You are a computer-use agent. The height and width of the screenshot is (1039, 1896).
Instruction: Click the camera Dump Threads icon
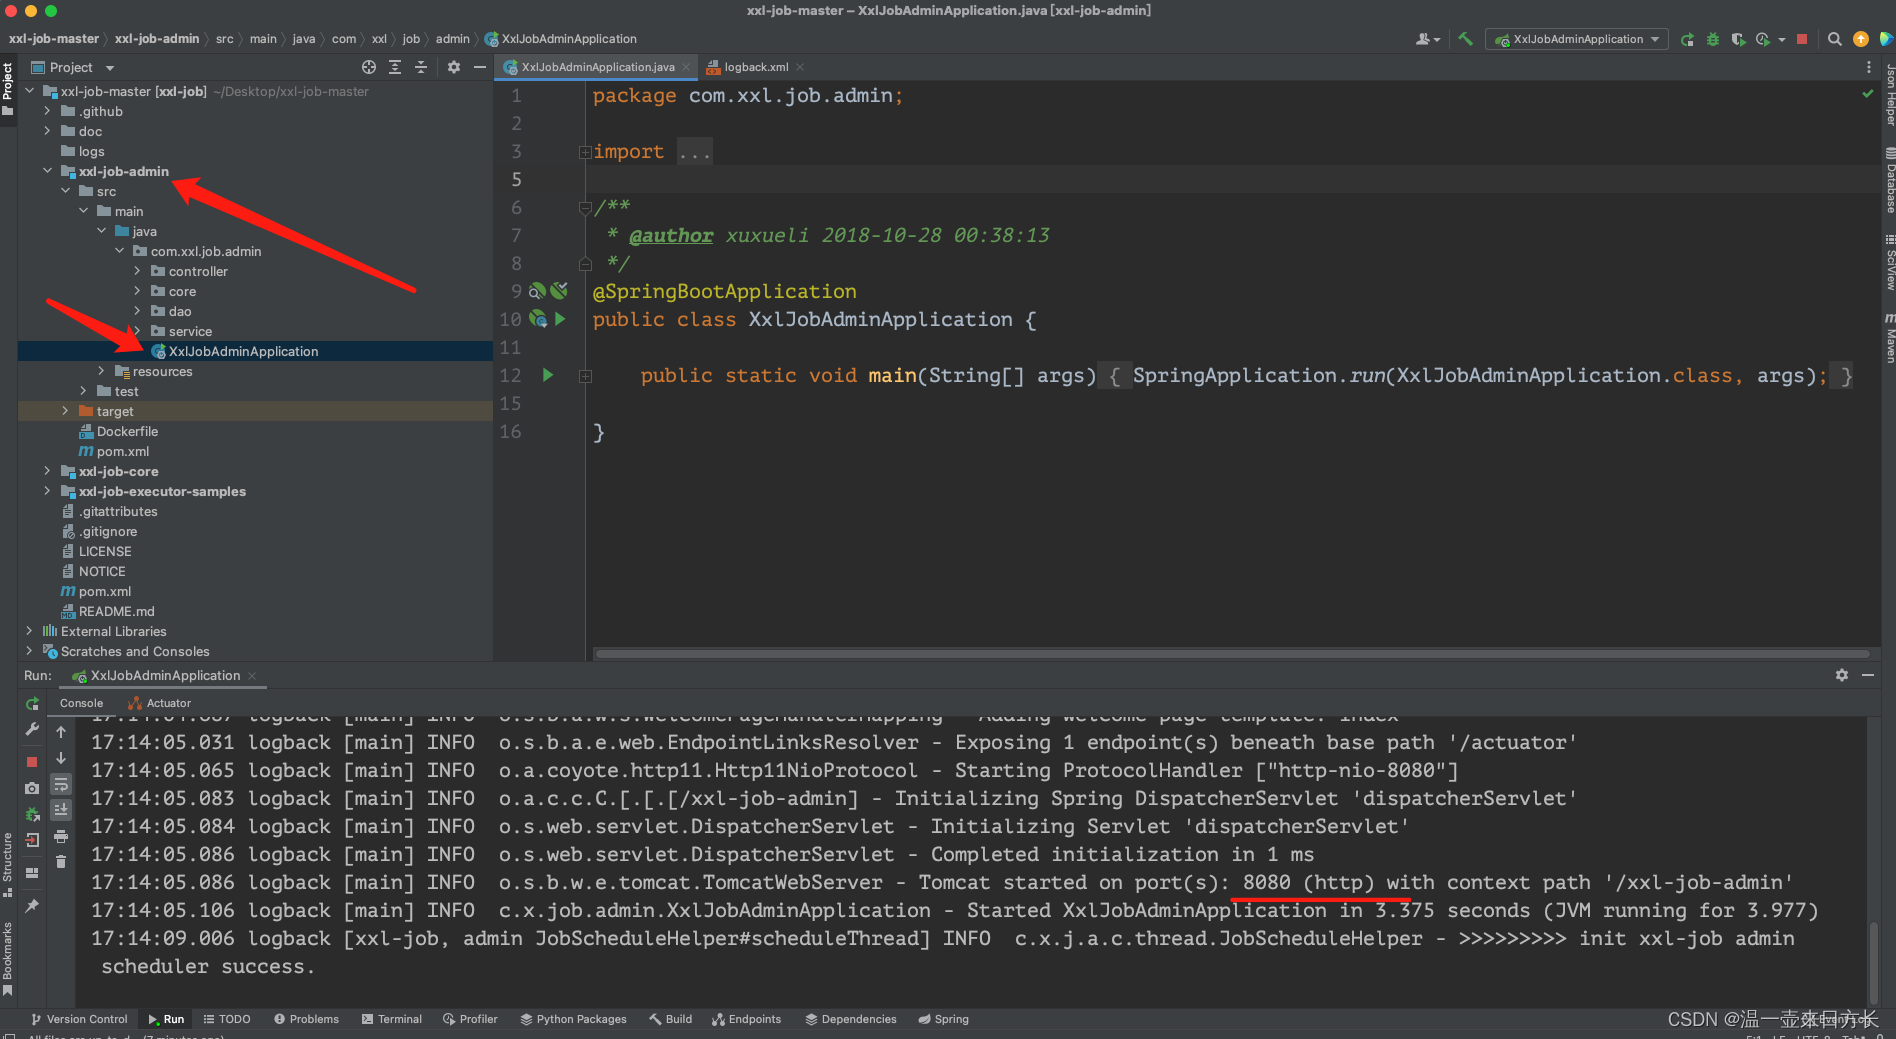click(x=32, y=788)
